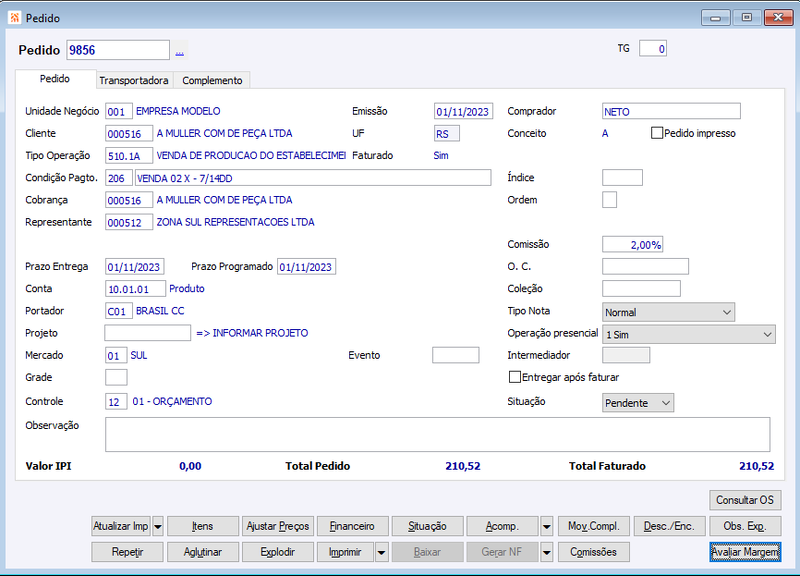Image resolution: width=800 pixels, height=576 pixels.
Task: Click the Portador code field C01
Action: pos(119,311)
